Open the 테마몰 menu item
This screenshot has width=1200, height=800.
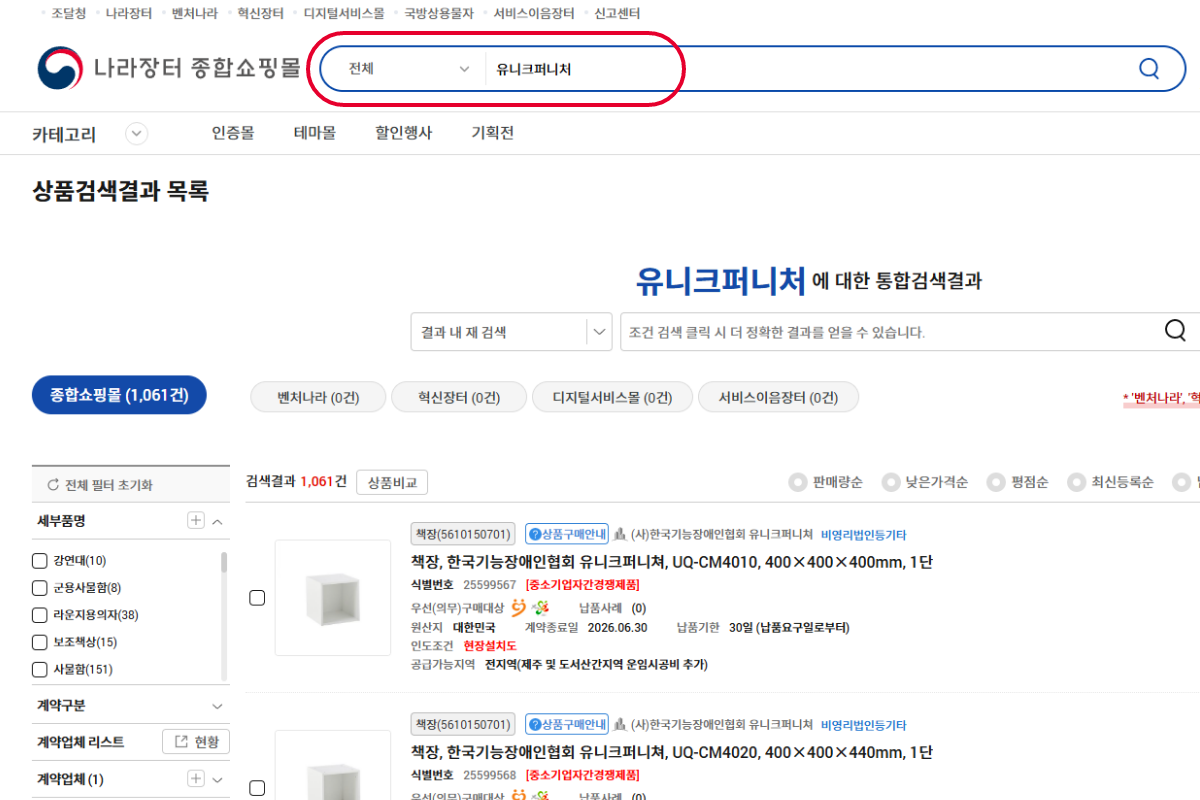314,133
